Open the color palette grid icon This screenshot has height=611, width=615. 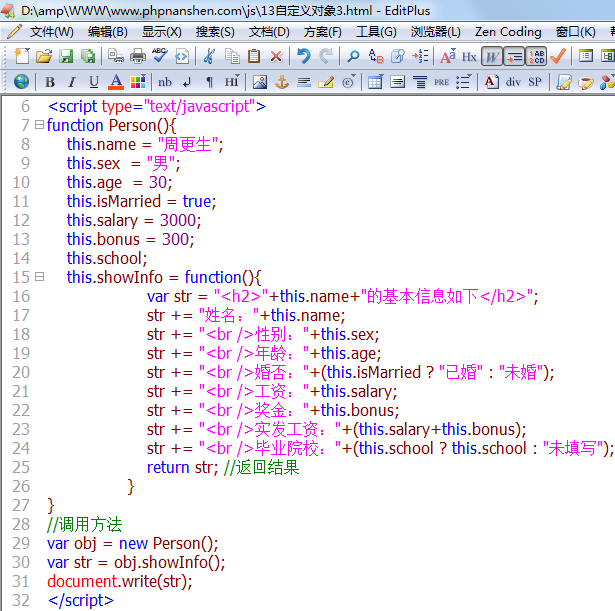(138, 82)
